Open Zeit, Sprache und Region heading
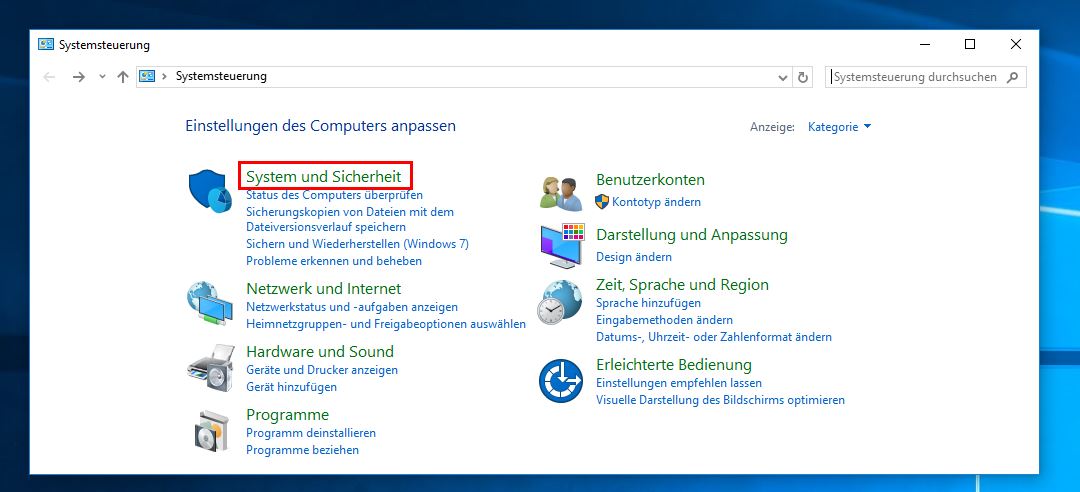 tap(682, 285)
